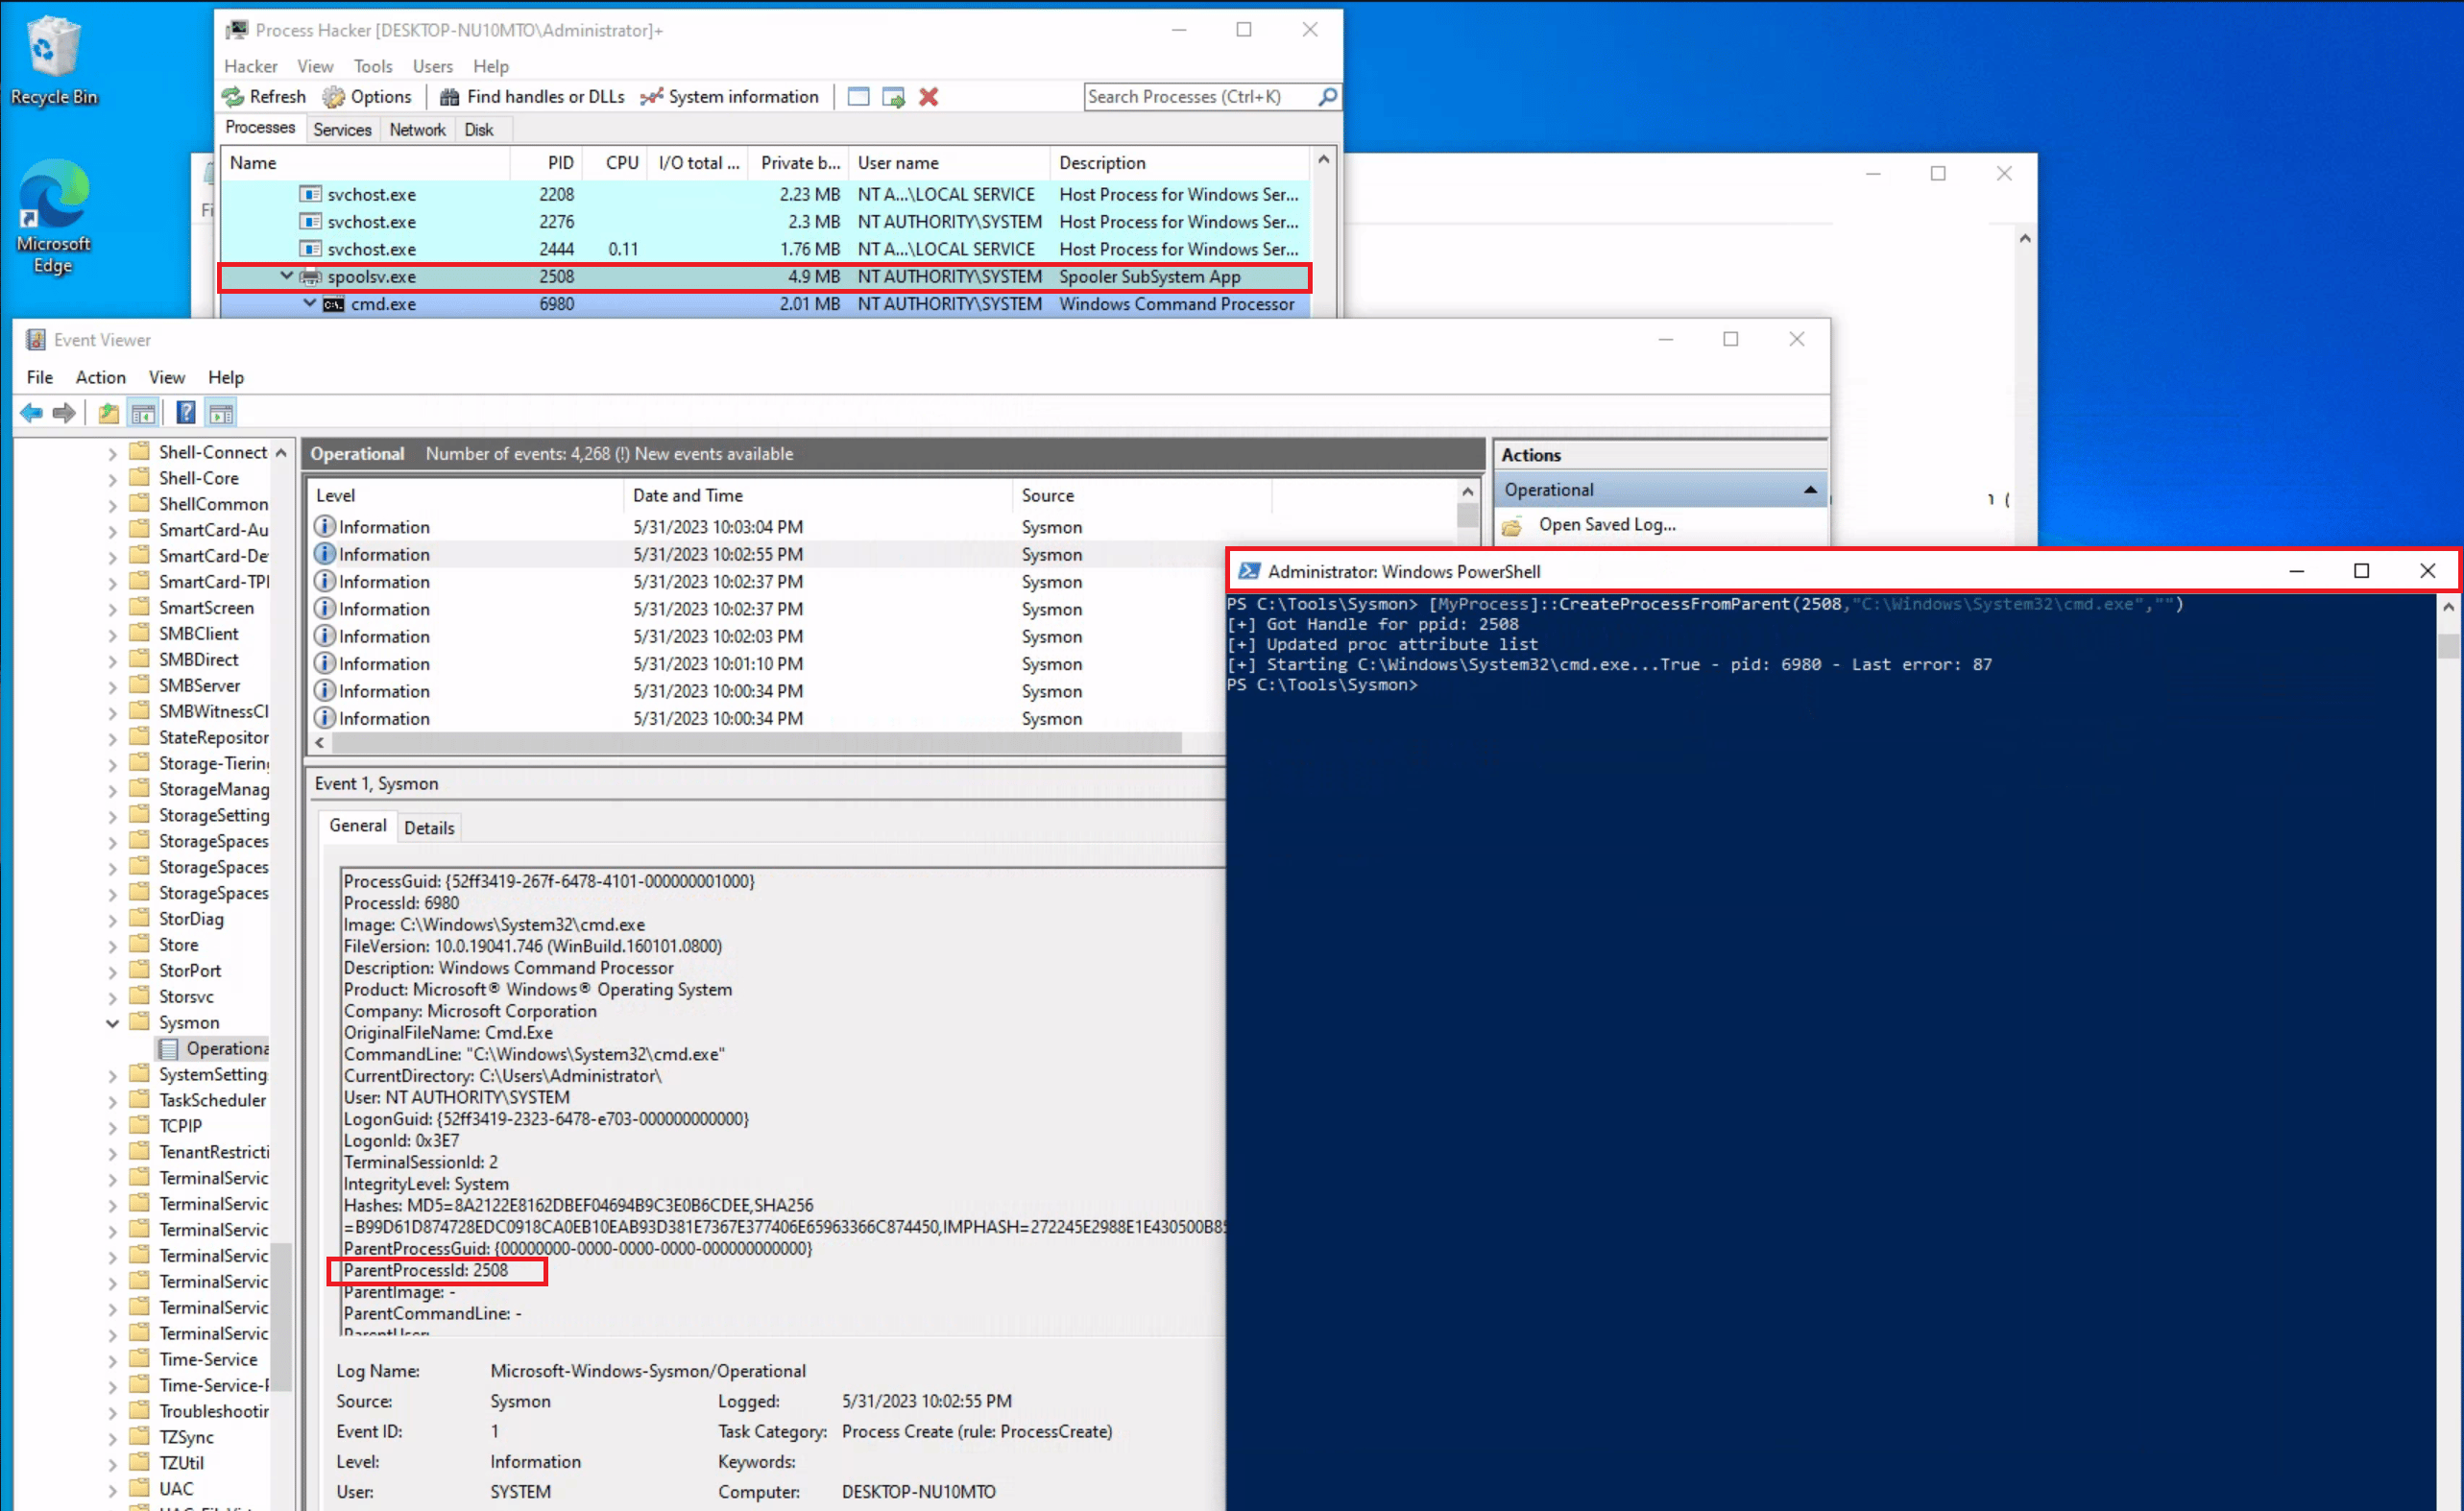Image resolution: width=2464 pixels, height=1511 pixels.
Task: Collapse the Sysmon folder in the tree
Action: (x=112, y=1022)
